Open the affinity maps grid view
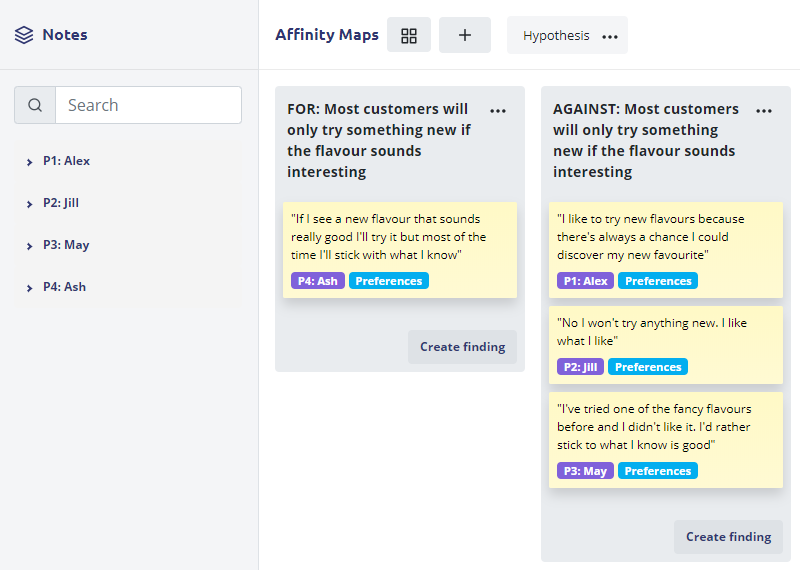800x570 pixels. coord(409,35)
